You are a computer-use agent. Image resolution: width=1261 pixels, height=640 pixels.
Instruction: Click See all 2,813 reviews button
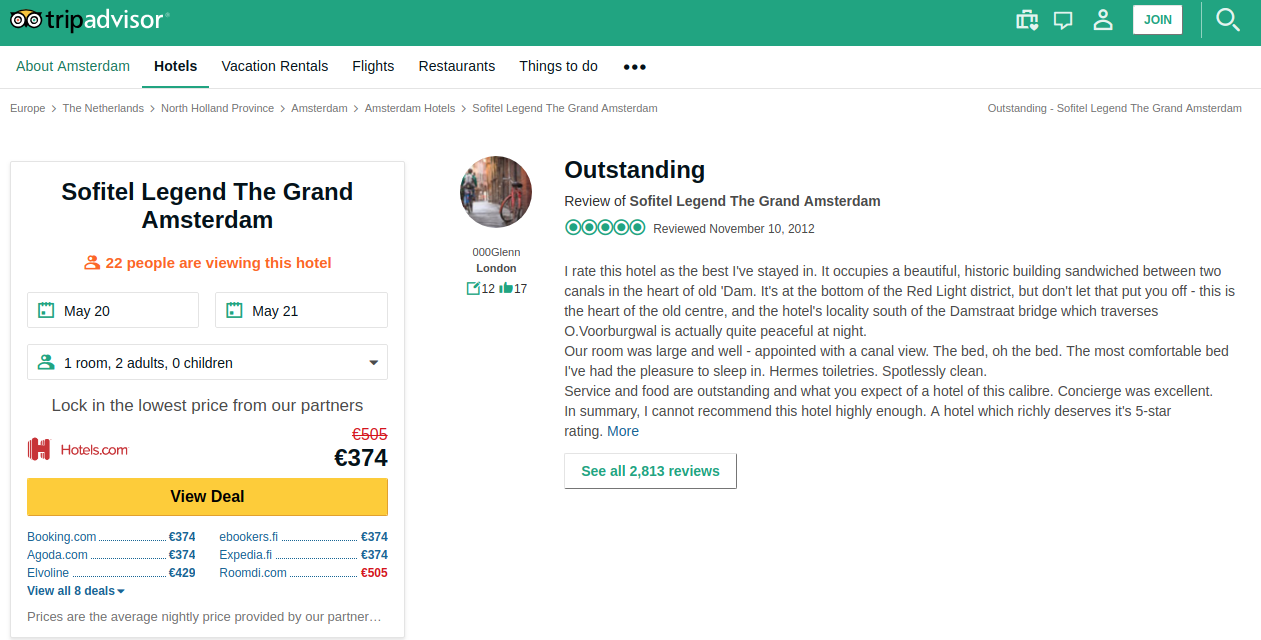(x=651, y=471)
